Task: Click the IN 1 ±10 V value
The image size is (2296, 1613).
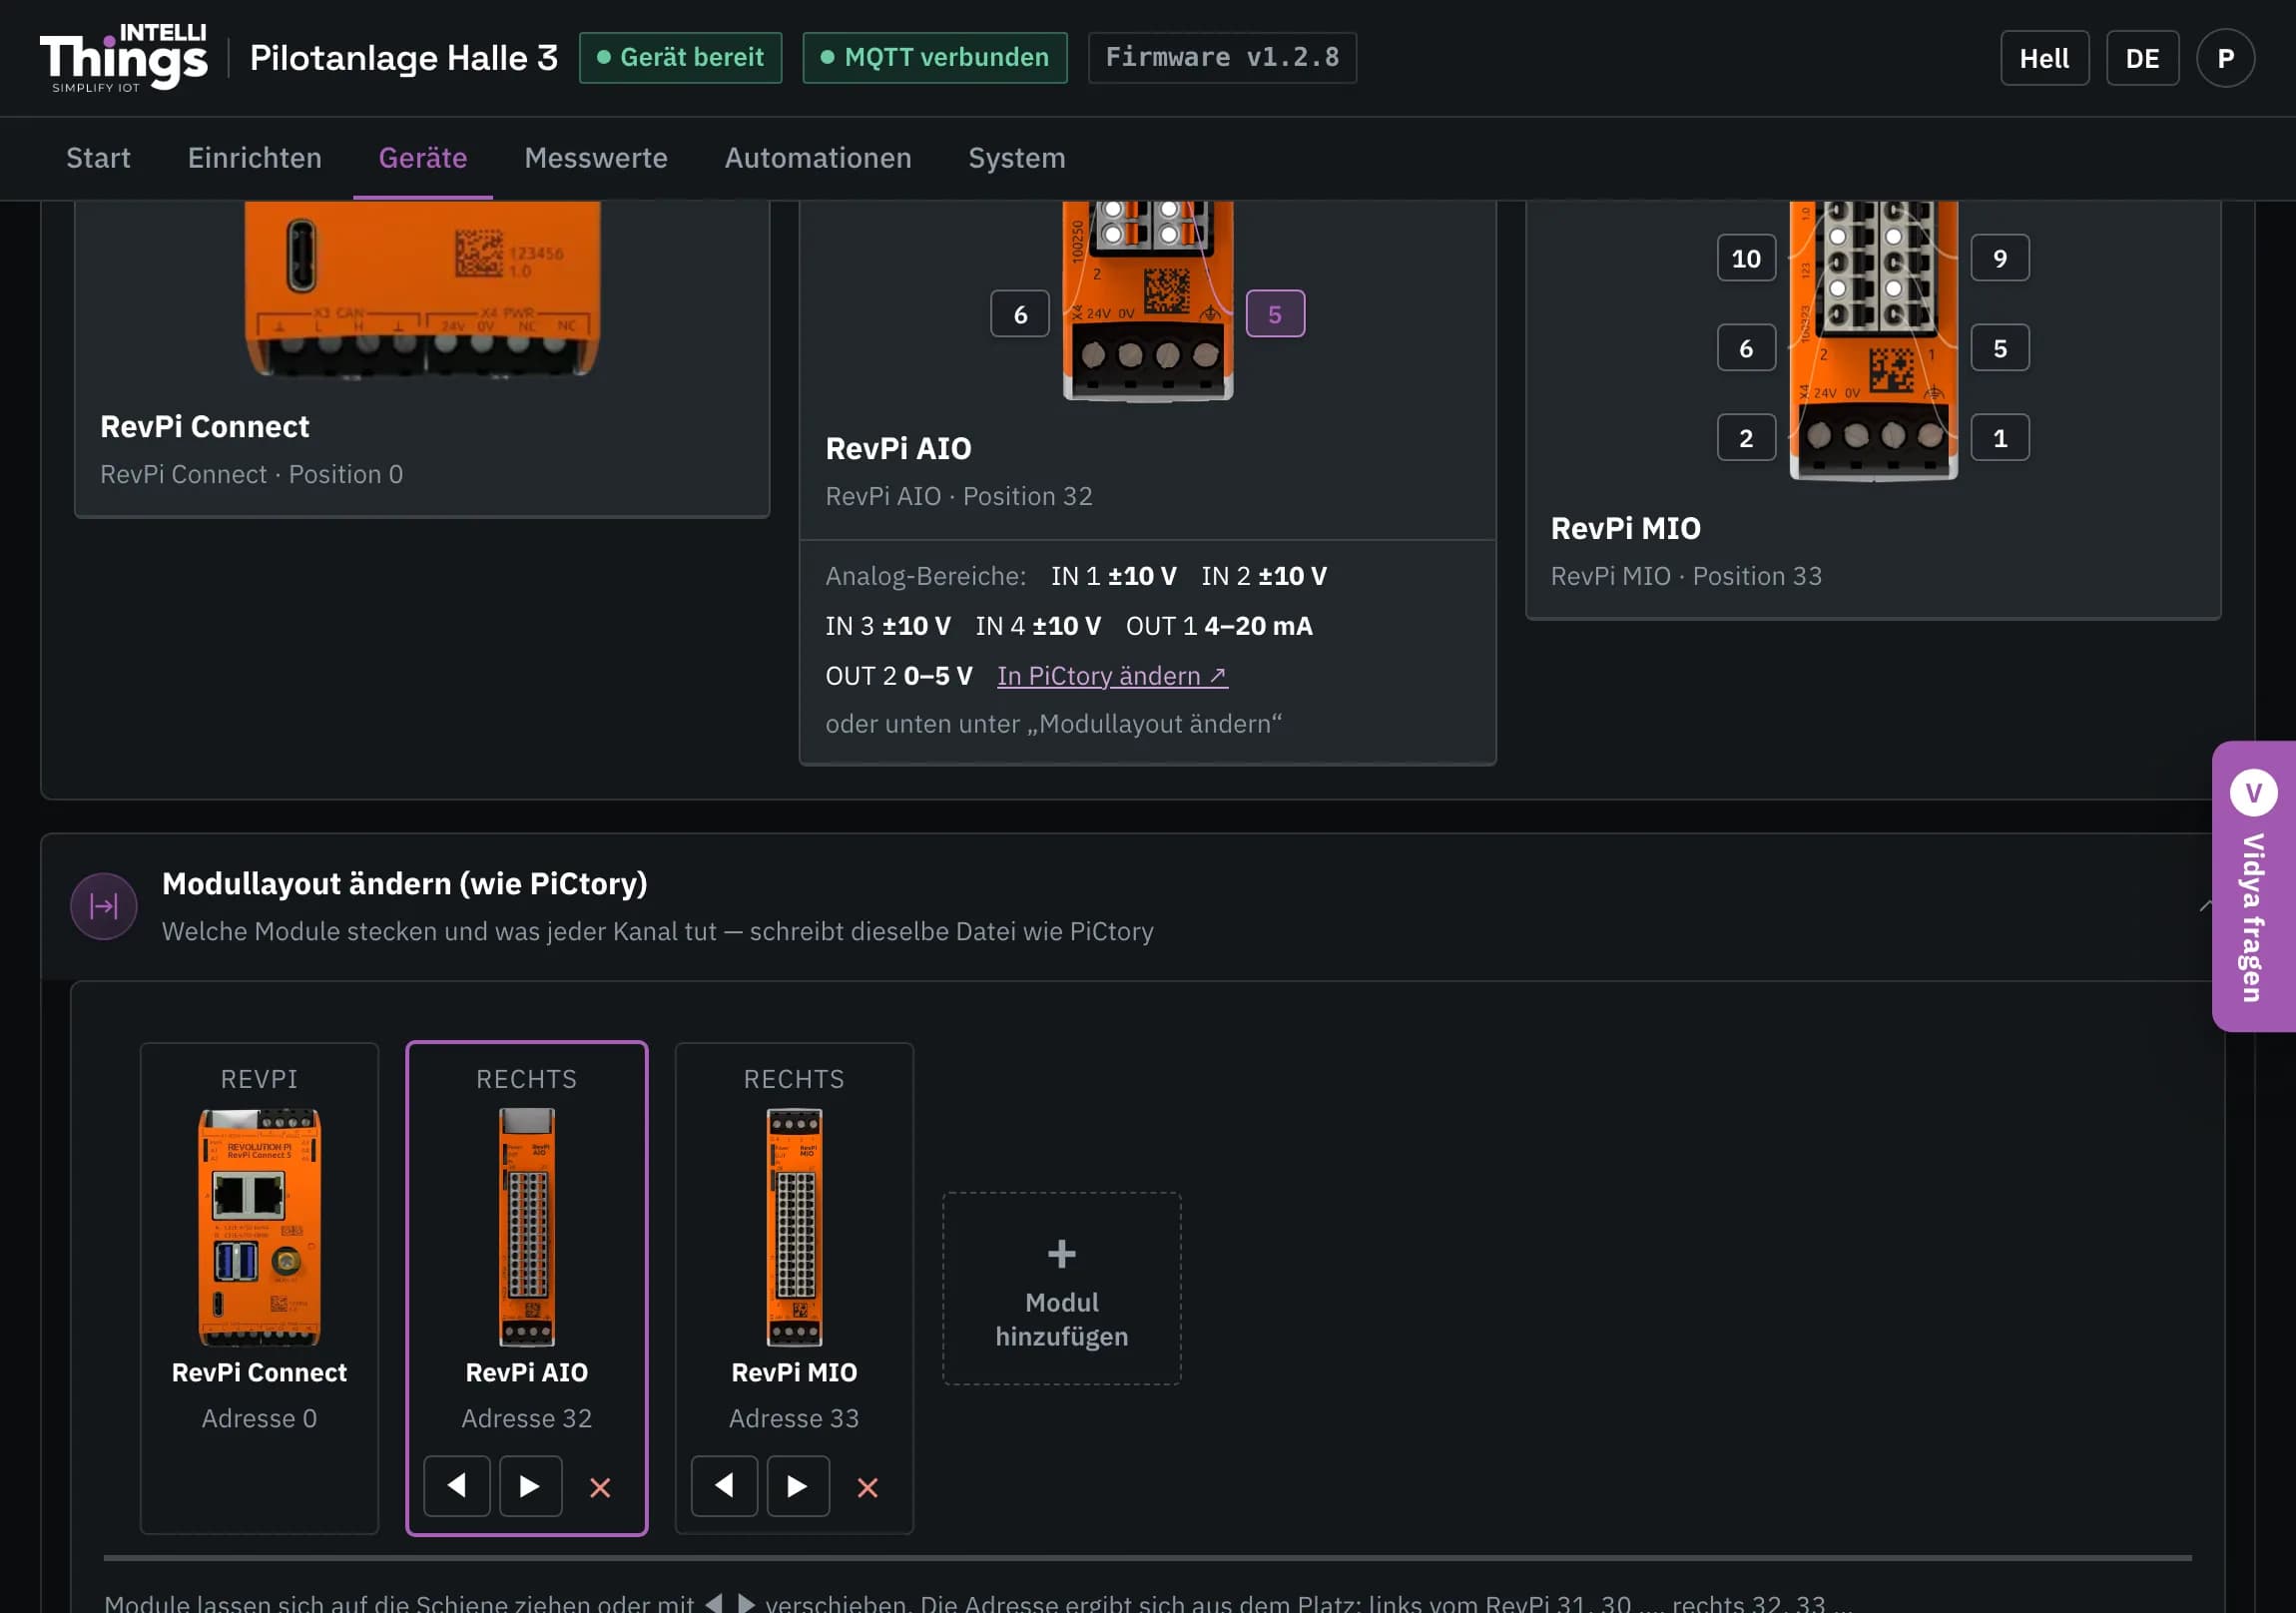Action: [1113, 577]
